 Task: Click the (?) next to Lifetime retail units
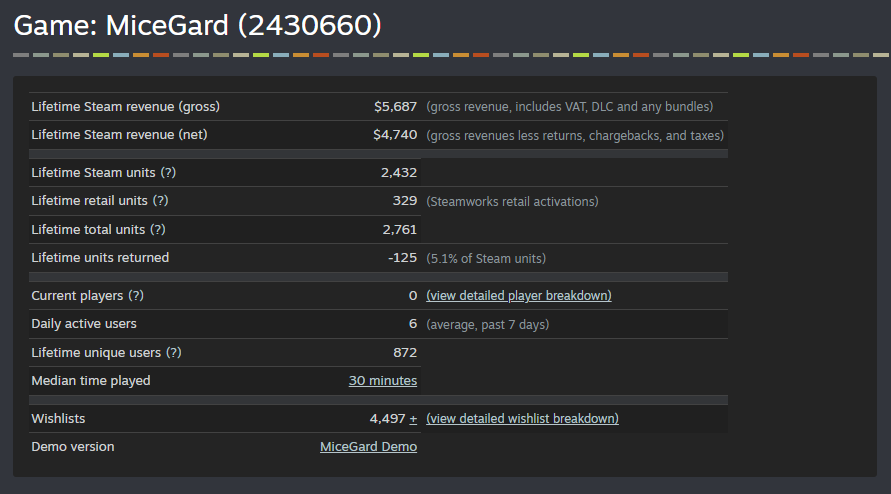[160, 201]
